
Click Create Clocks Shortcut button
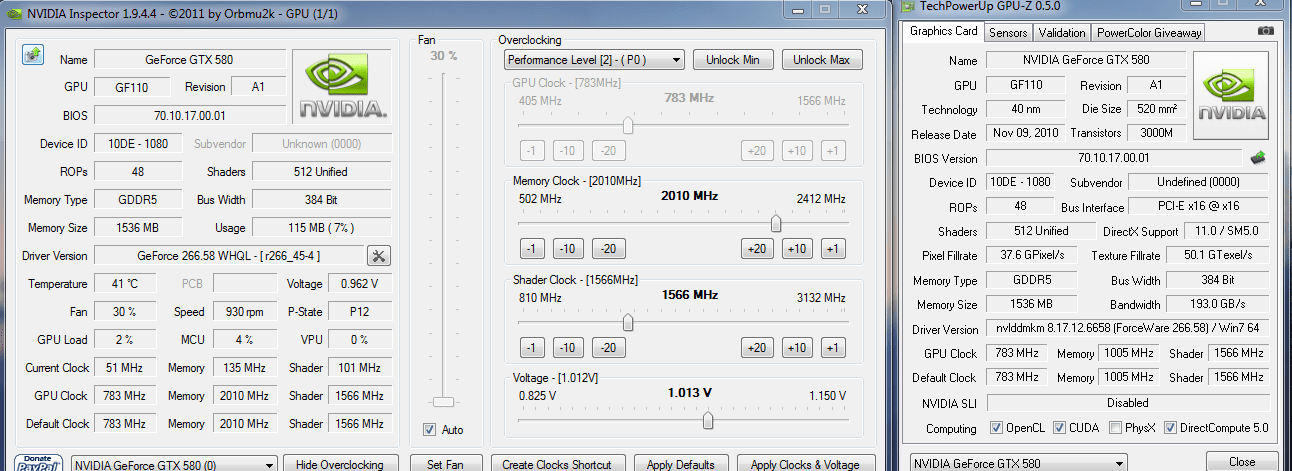coord(559,464)
